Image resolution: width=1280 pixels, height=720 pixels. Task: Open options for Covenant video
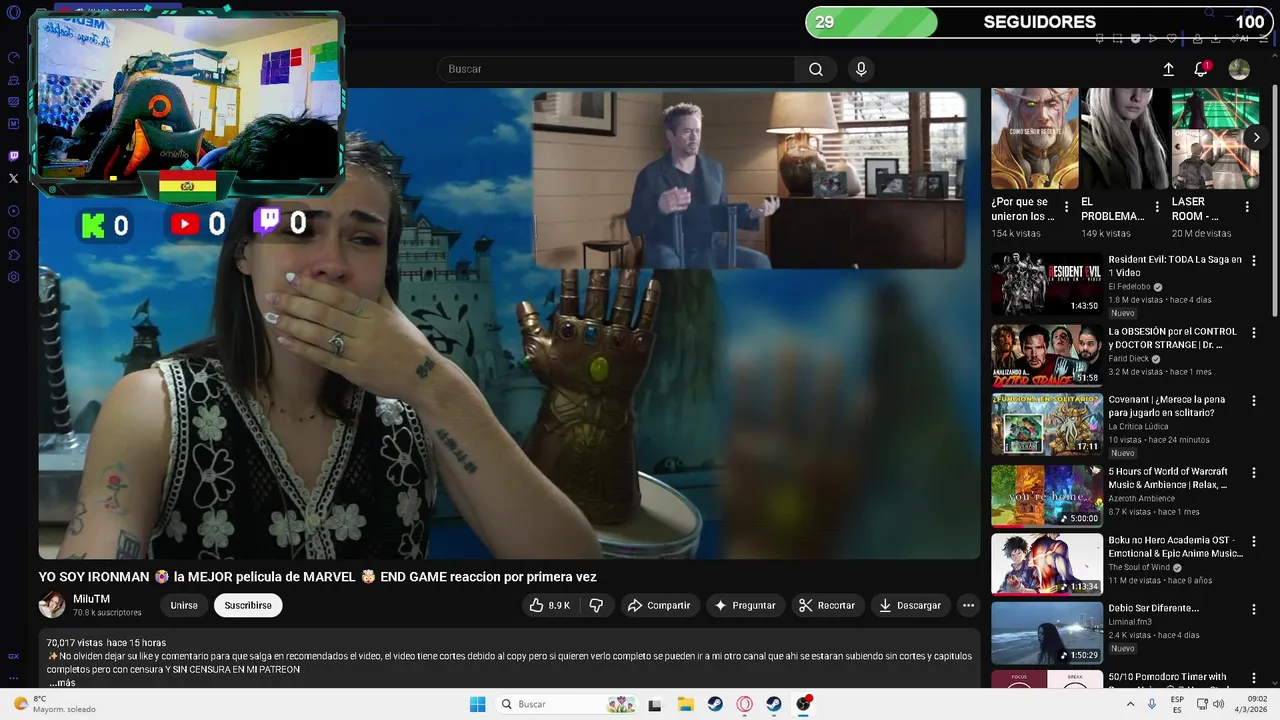pos(1253,401)
